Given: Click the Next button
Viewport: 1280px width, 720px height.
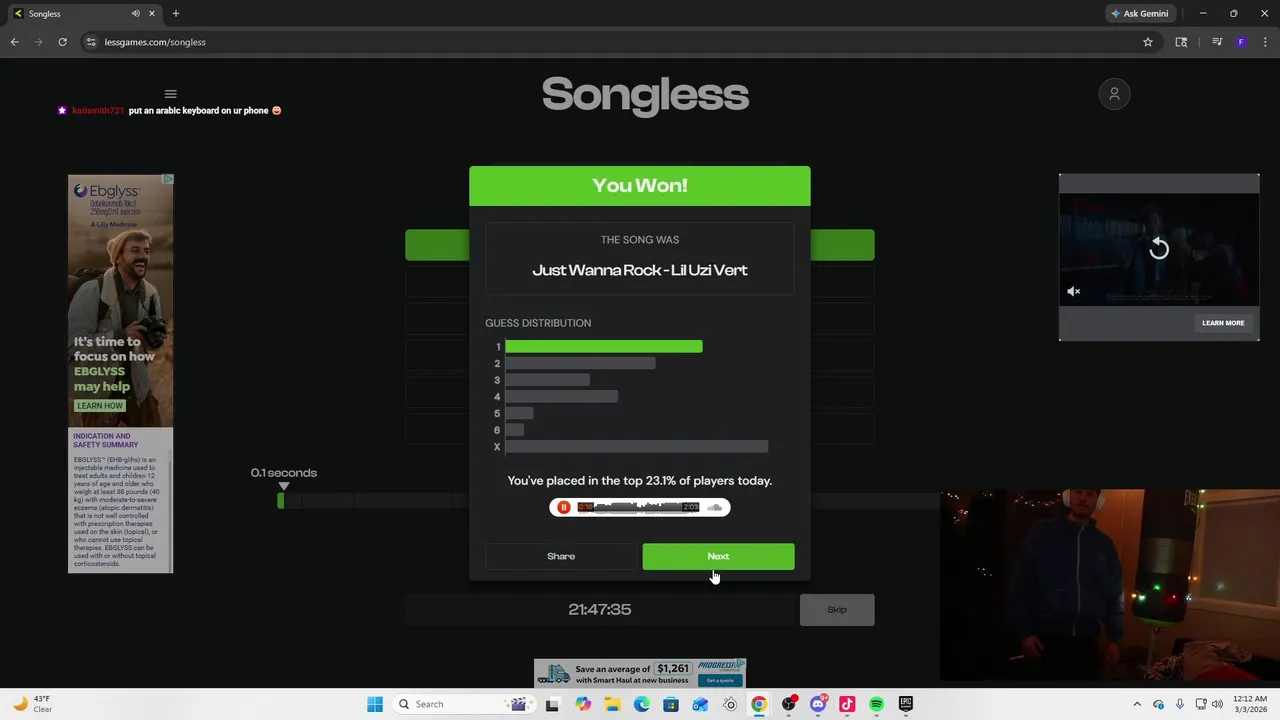Looking at the screenshot, I should click(718, 556).
